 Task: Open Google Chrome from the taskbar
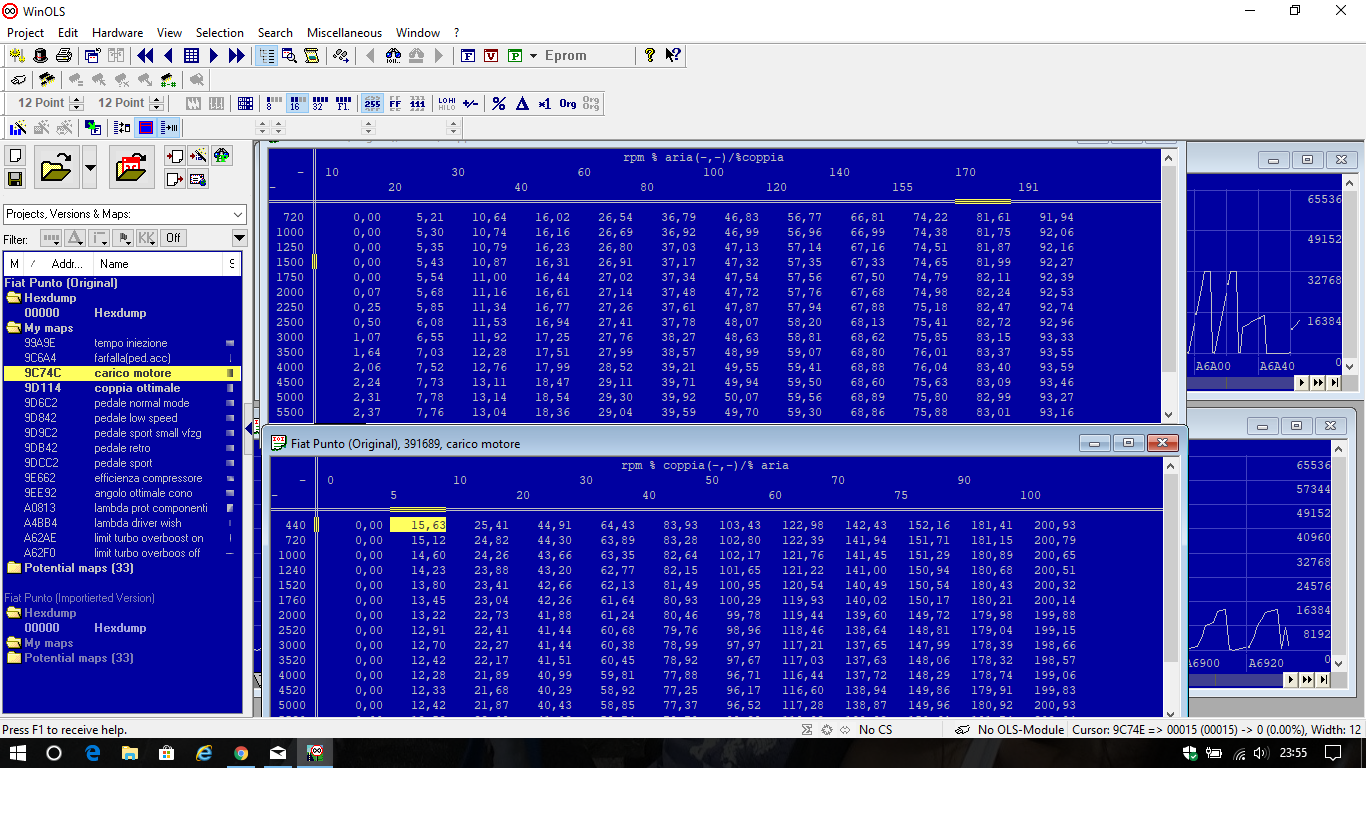241,753
